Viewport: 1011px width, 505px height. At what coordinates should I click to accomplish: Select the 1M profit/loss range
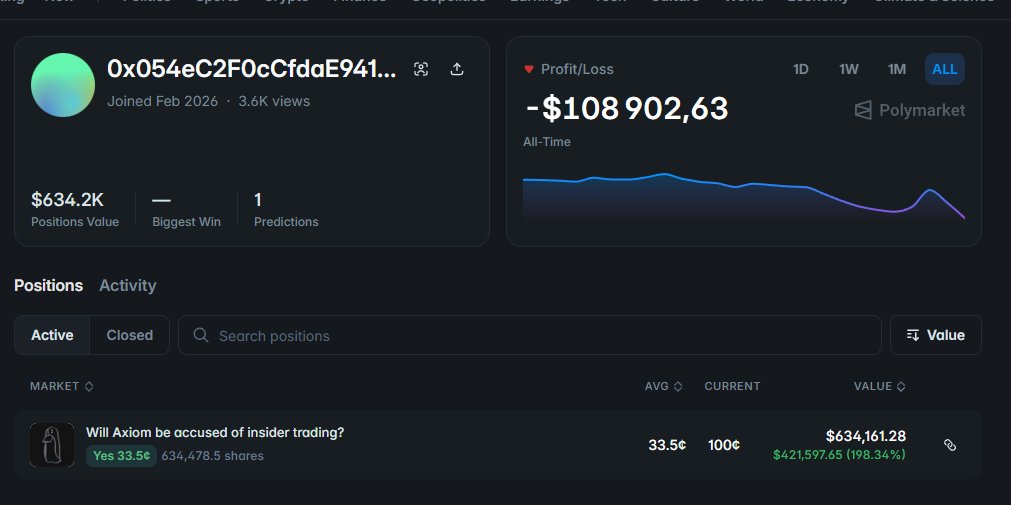[x=897, y=69]
